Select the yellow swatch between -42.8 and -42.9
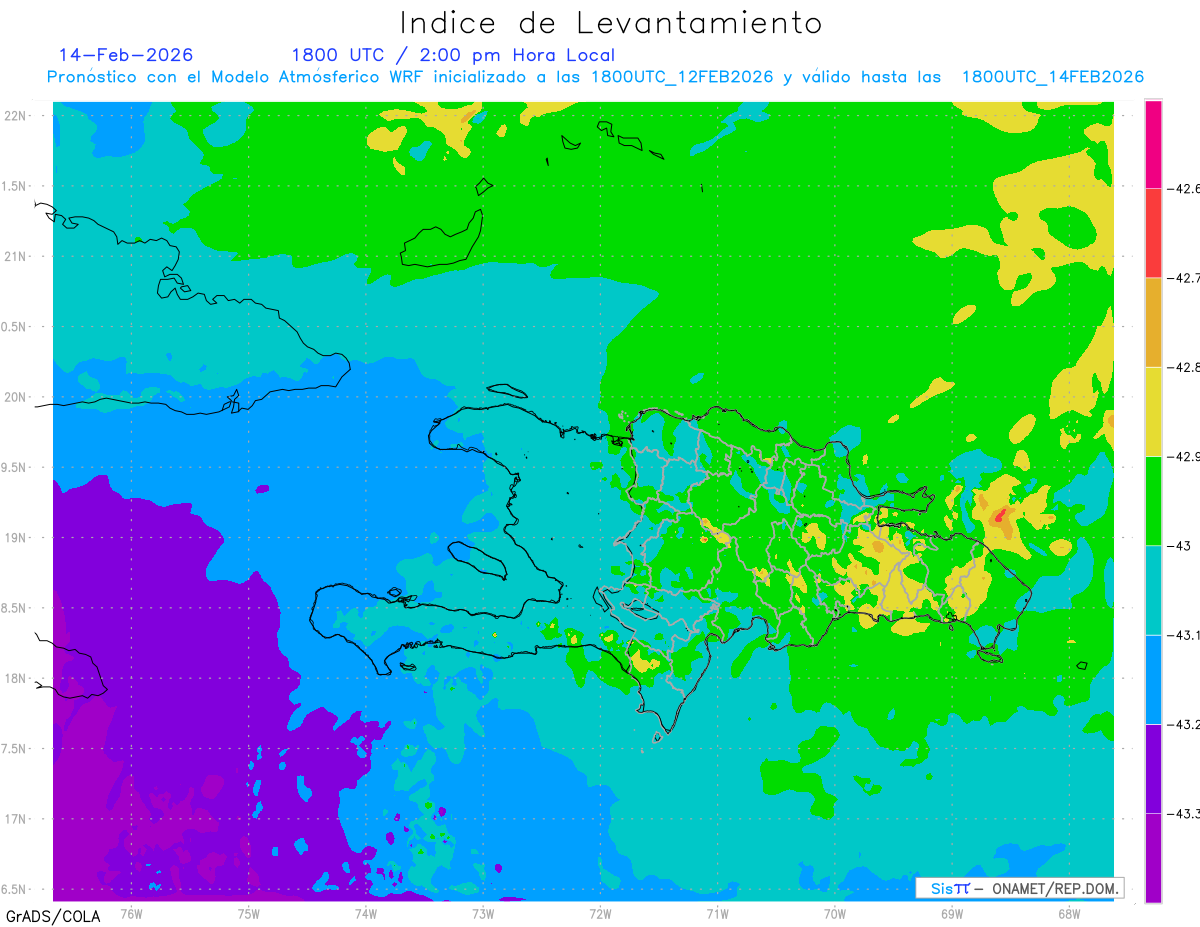The height and width of the screenshot is (927, 1200). pos(1153,411)
